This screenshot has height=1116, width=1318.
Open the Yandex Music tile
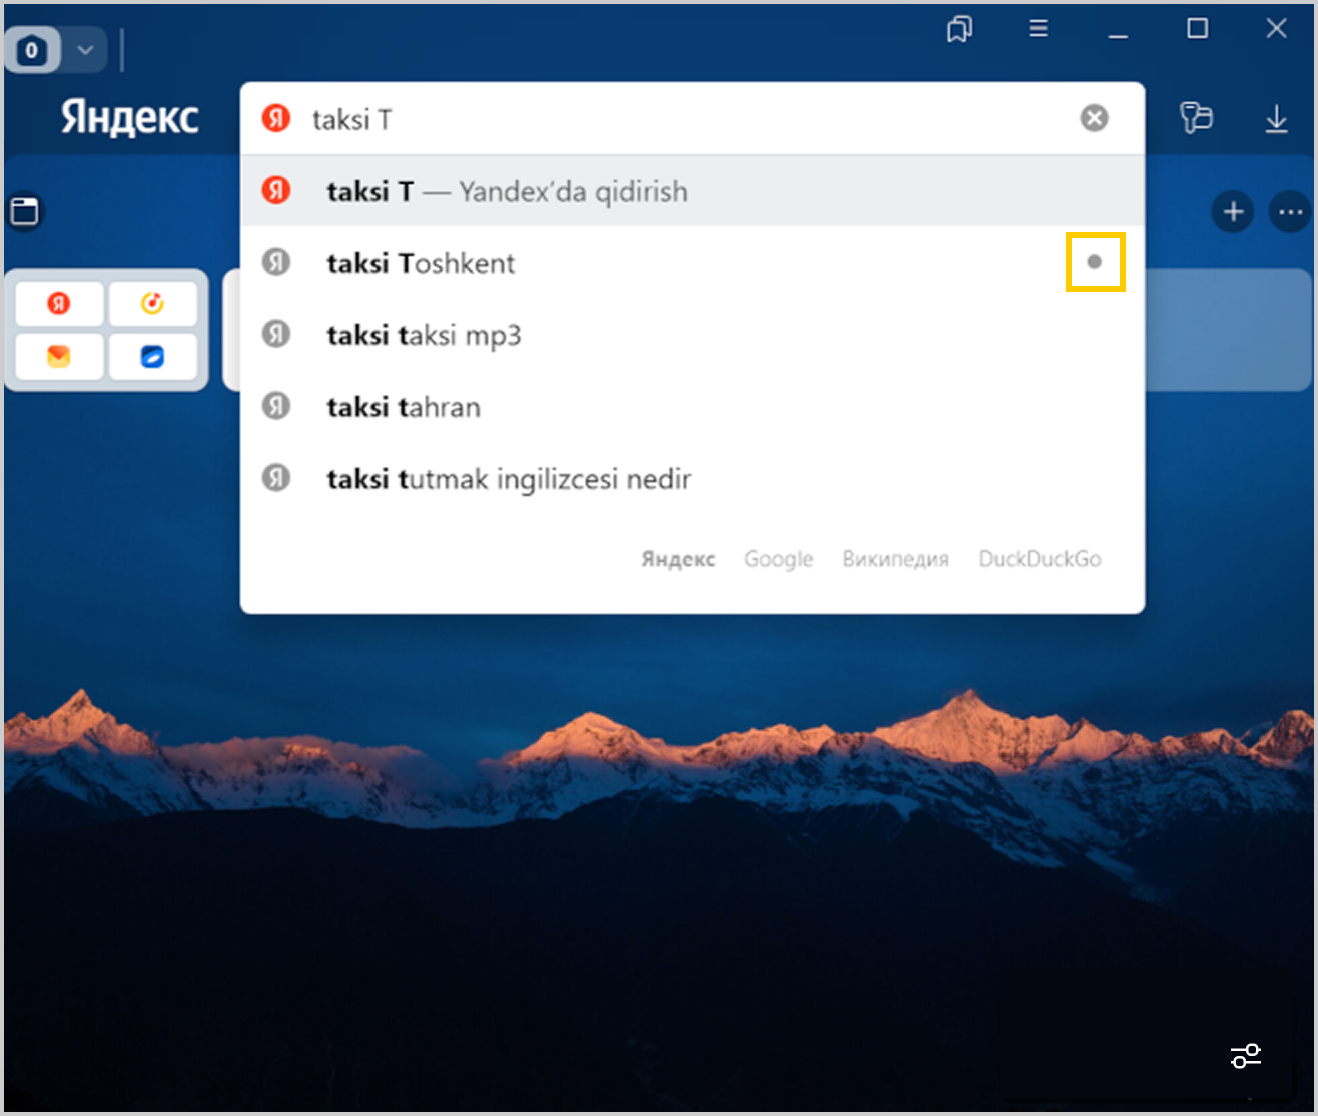click(x=152, y=304)
